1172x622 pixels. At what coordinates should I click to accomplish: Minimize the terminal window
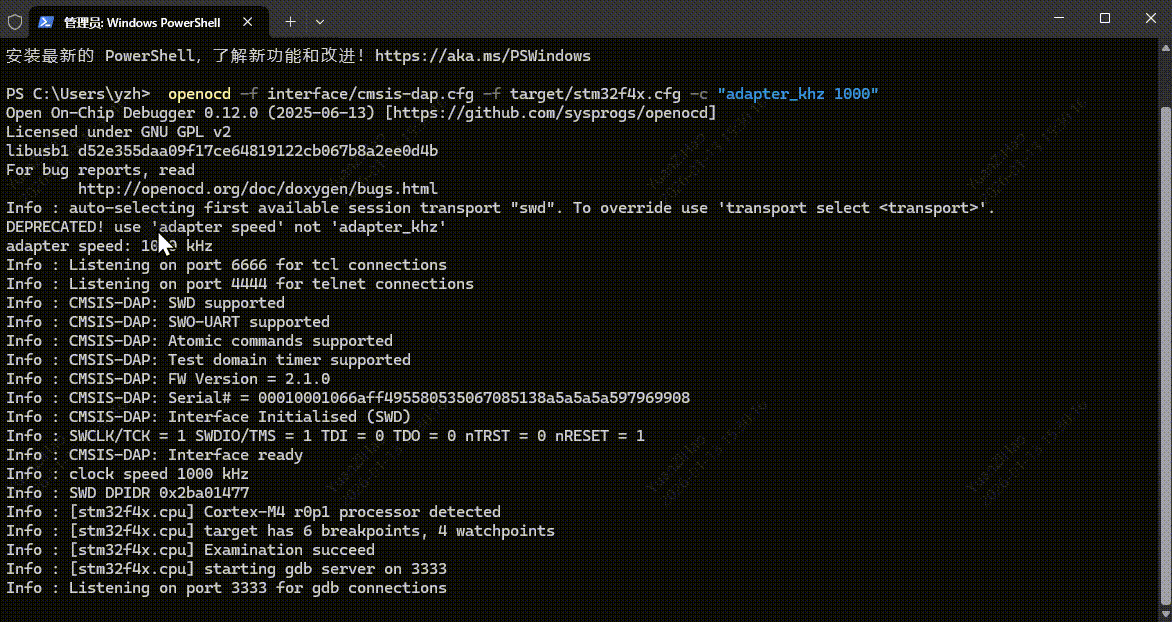[x=1058, y=18]
